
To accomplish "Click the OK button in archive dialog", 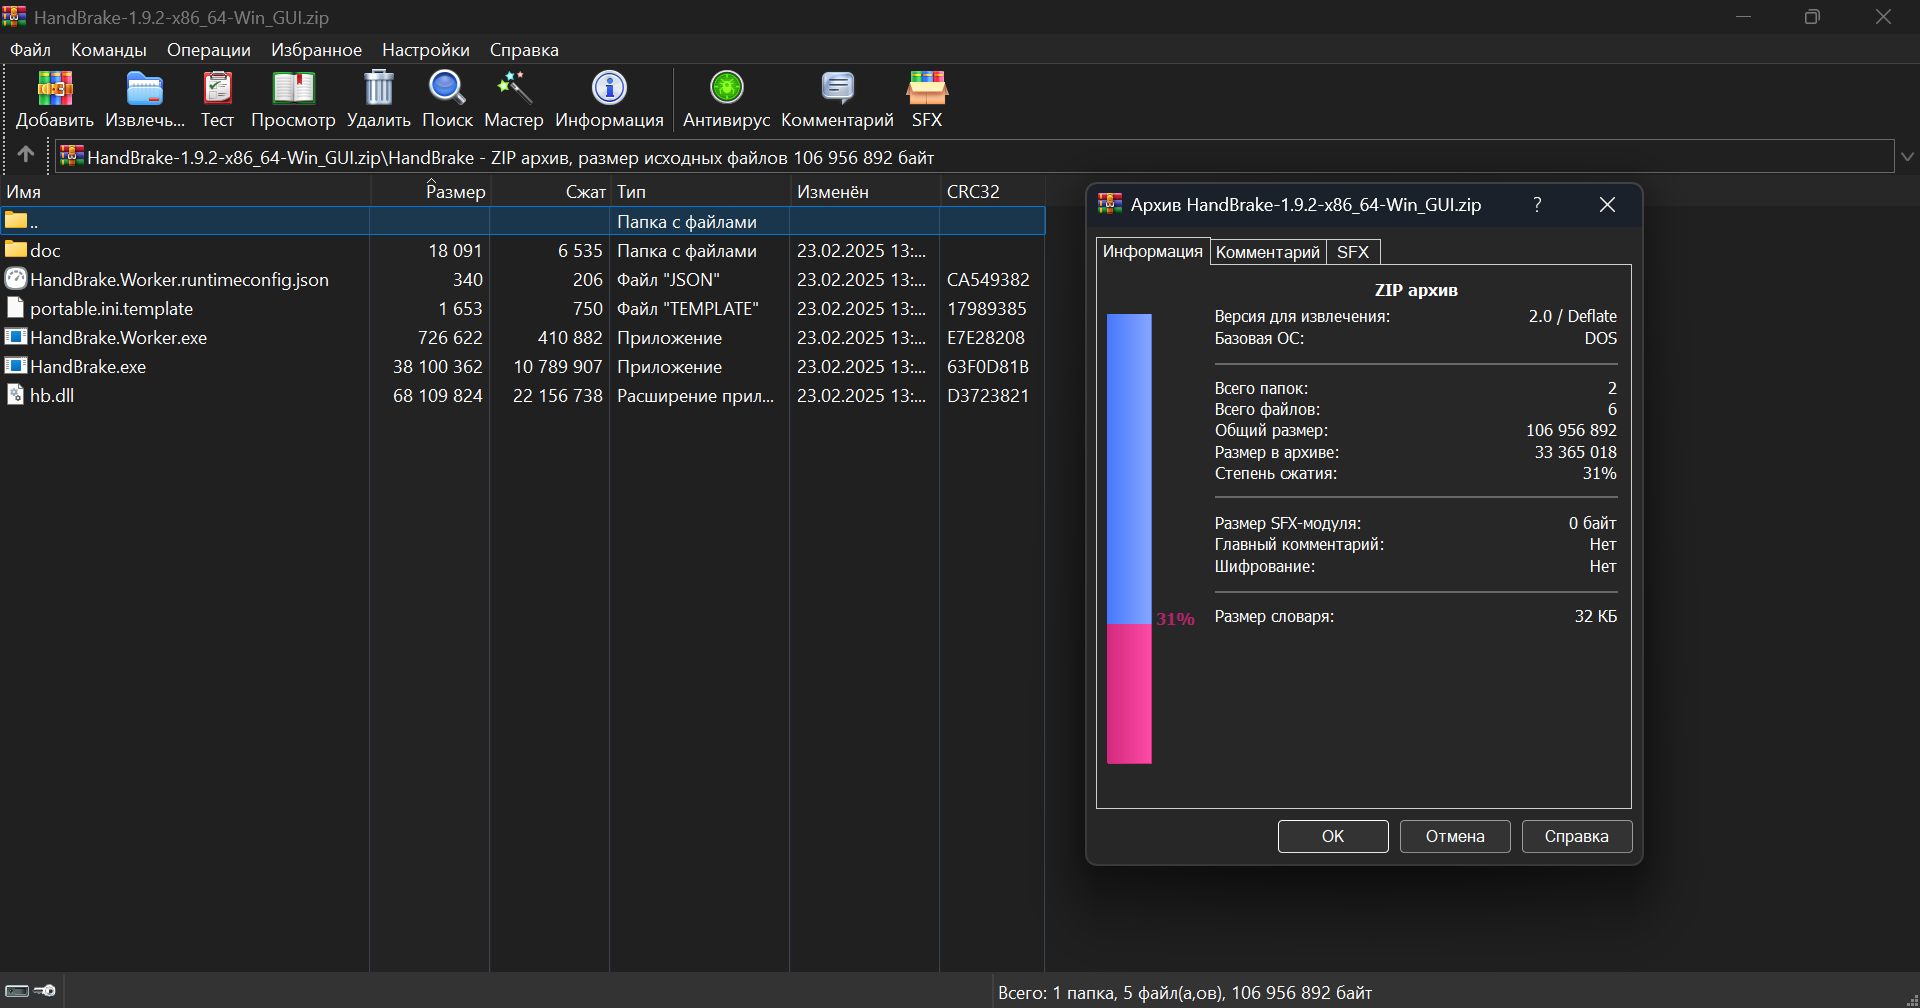I will [x=1333, y=836].
